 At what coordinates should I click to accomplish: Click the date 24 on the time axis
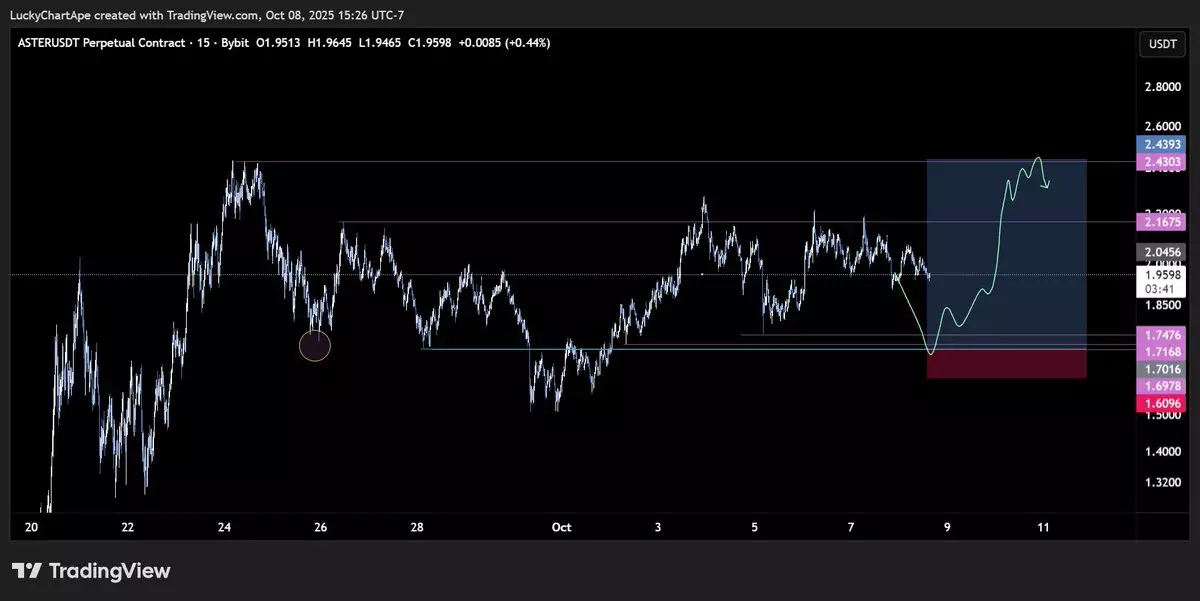click(225, 527)
